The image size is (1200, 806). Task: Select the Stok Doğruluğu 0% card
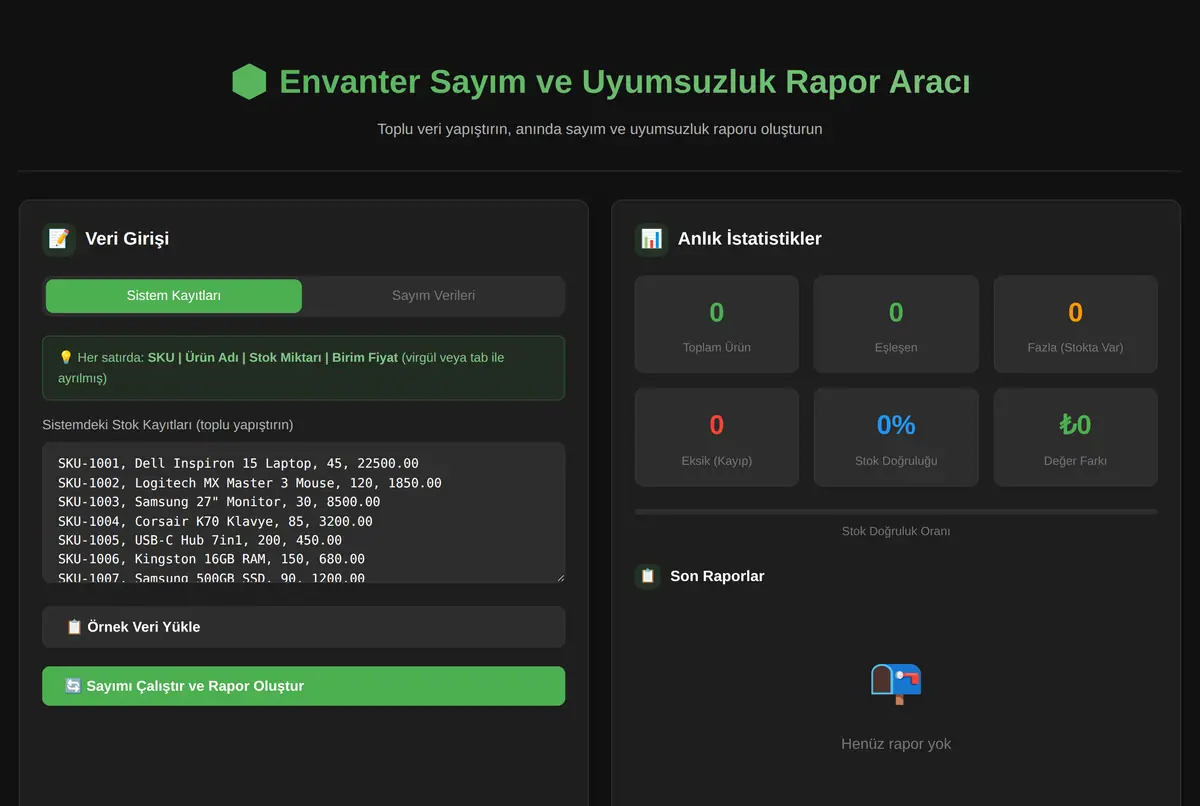896,438
